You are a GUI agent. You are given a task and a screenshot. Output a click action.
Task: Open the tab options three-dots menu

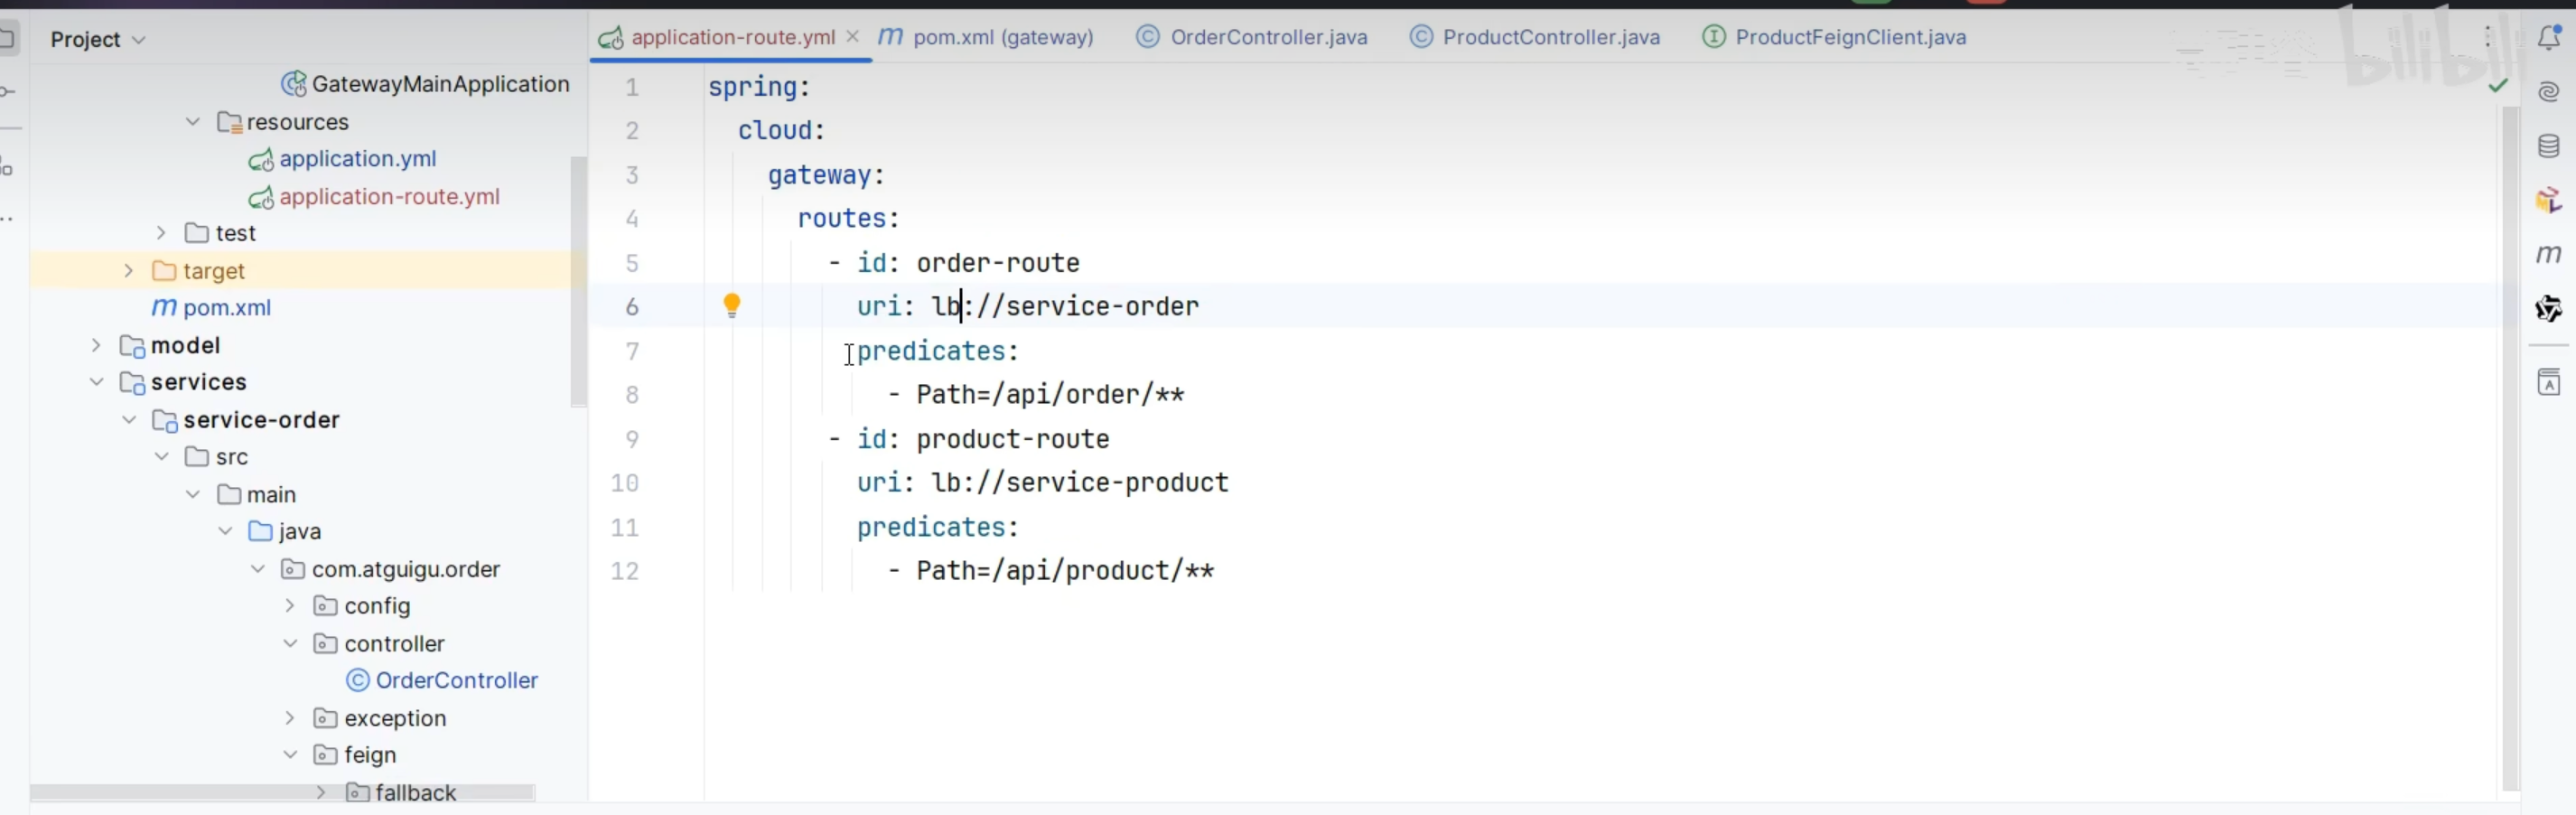(x=2487, y=38)
